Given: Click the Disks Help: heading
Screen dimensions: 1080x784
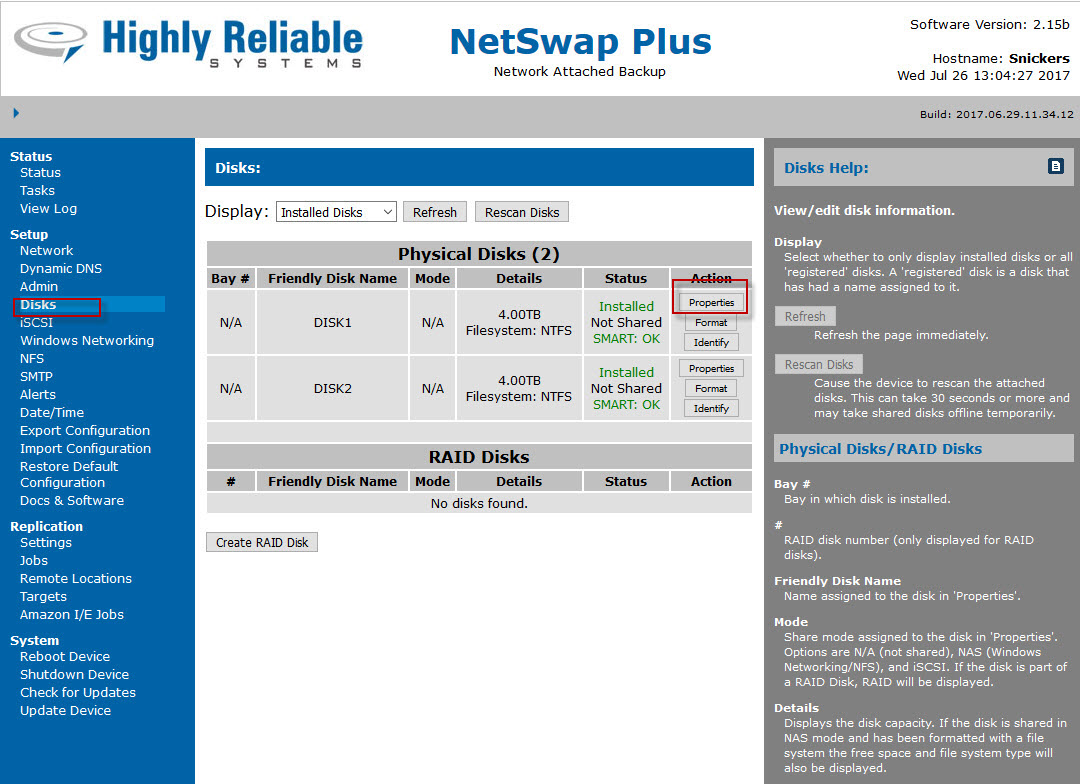Looking at the screenshot, I should point(826,168).
